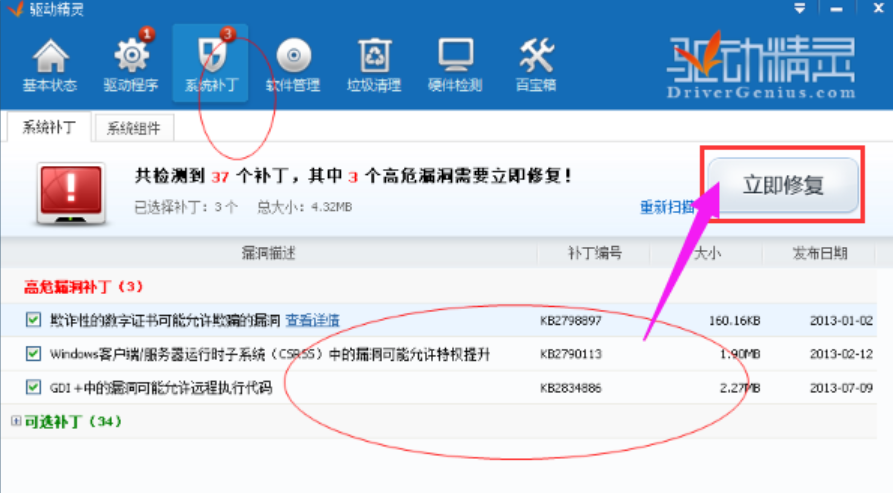Switch to the 系统组件 tab

pyautogui.click(x=134, y=128)
